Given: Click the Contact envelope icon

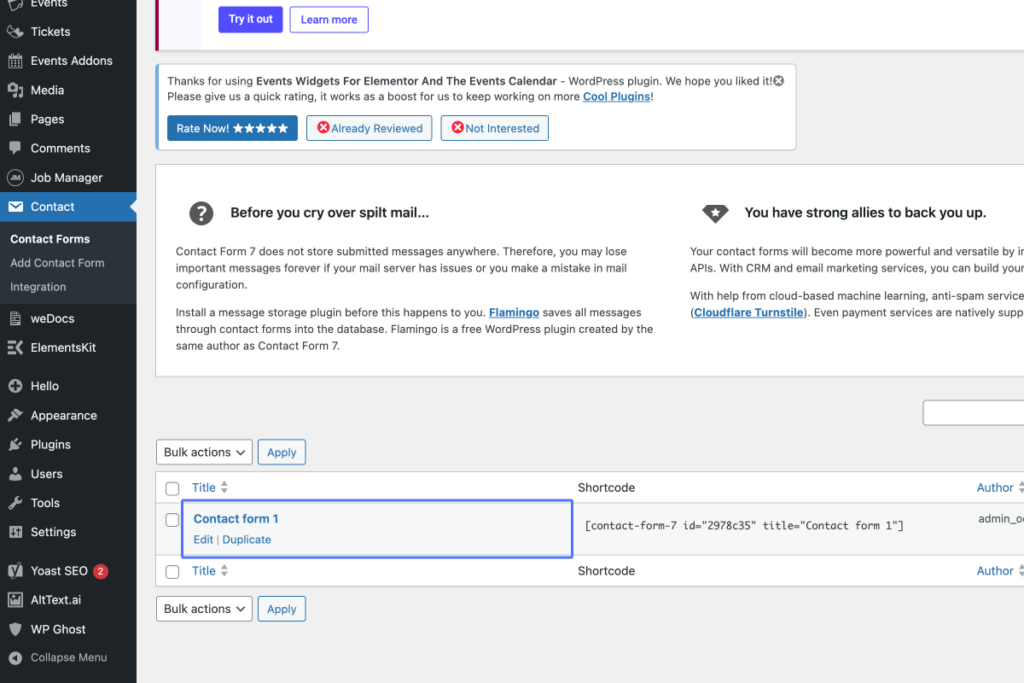Looking at the screenshot, I should point(16,206).
